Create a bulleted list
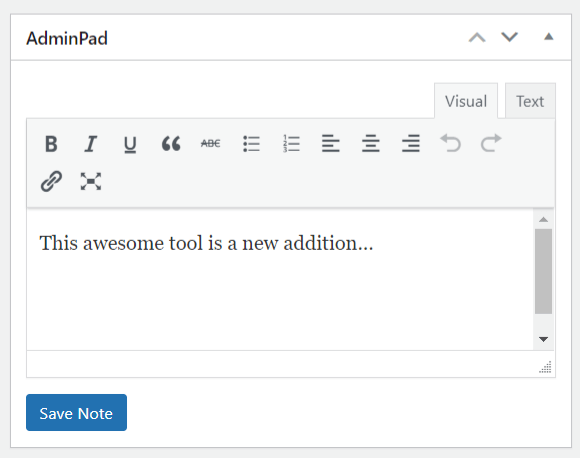 [x=251, y=144]
